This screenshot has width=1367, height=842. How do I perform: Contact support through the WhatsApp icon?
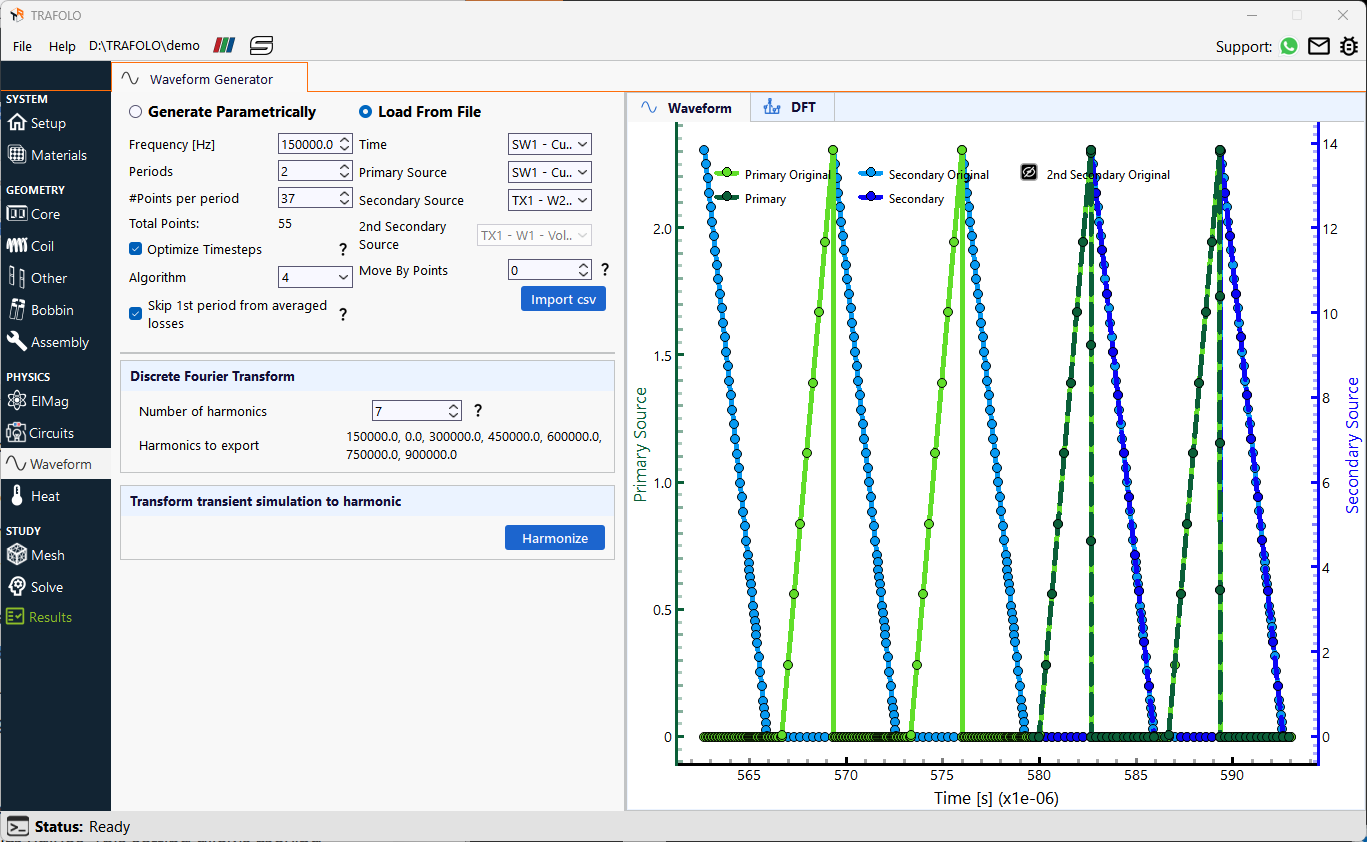click(1289, 46)
